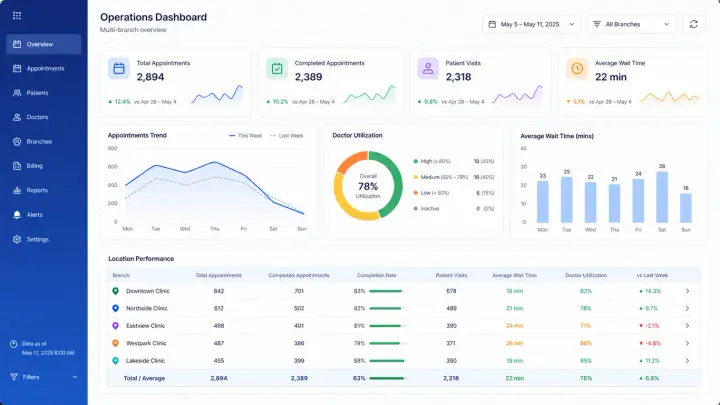Toggle Inactive utilization legend entry
This screenshot has height=405, width=720.
(x=454, y=208)
